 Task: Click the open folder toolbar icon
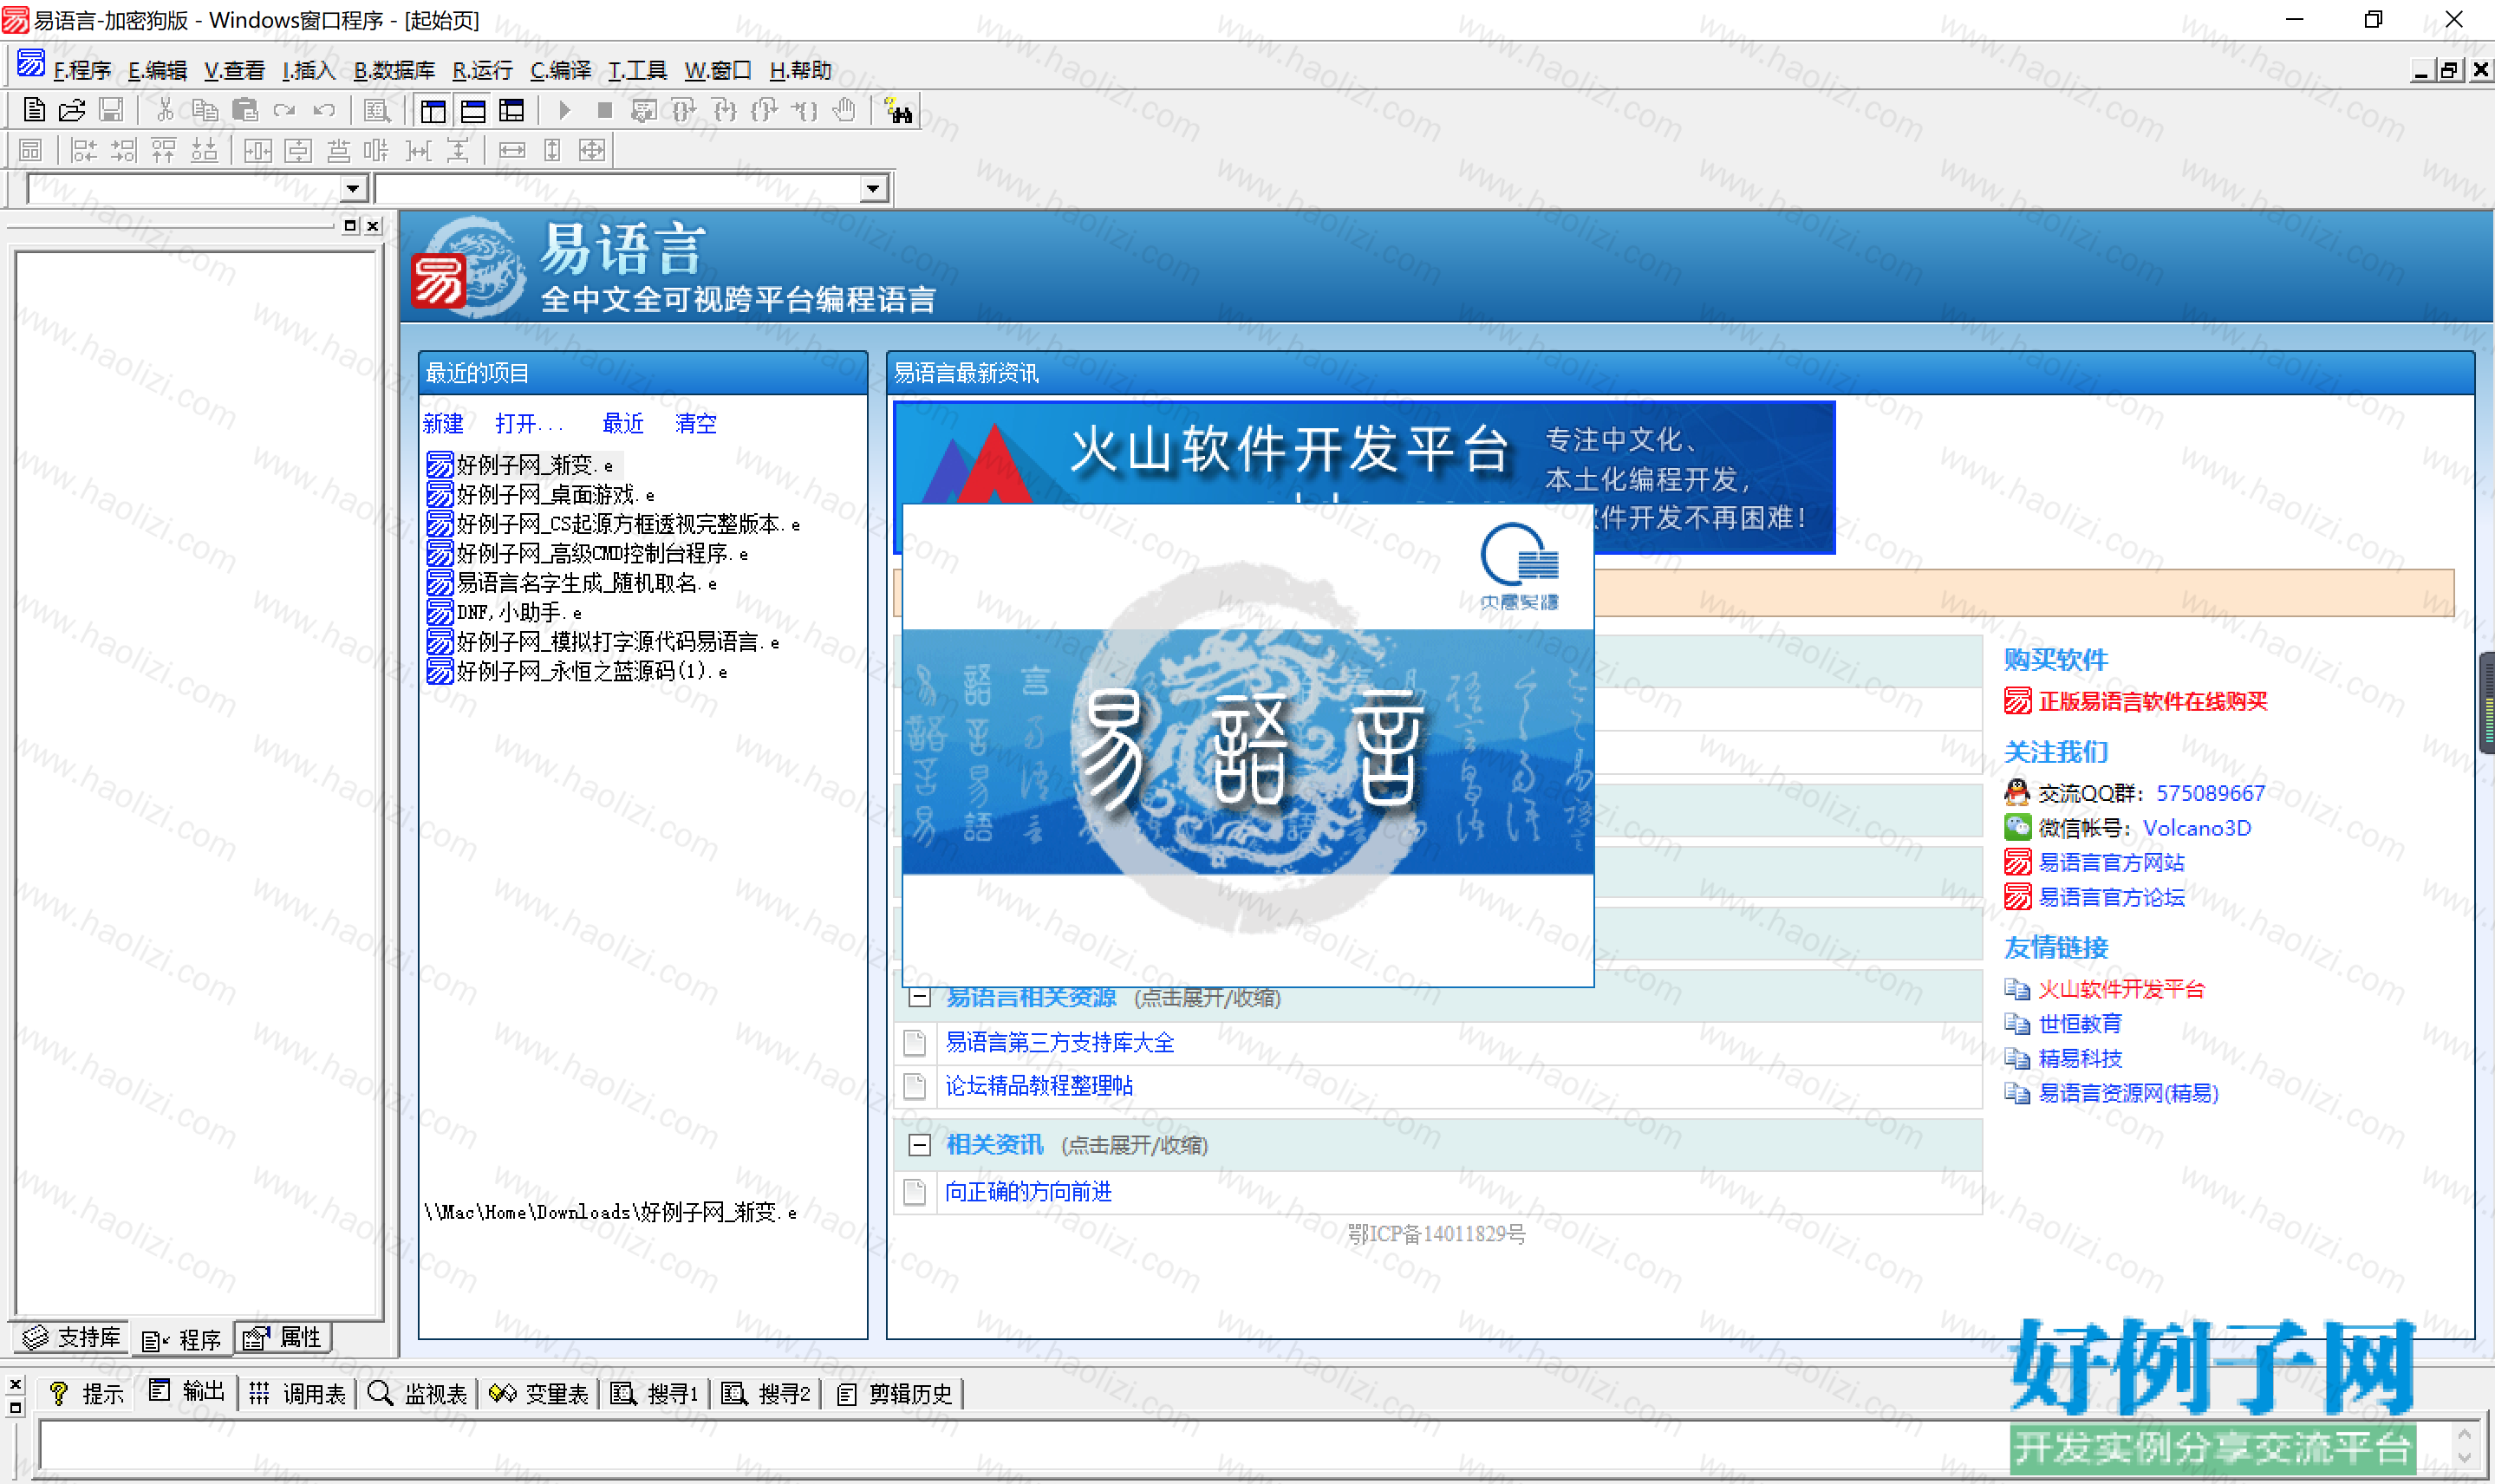tap(72, 110)
